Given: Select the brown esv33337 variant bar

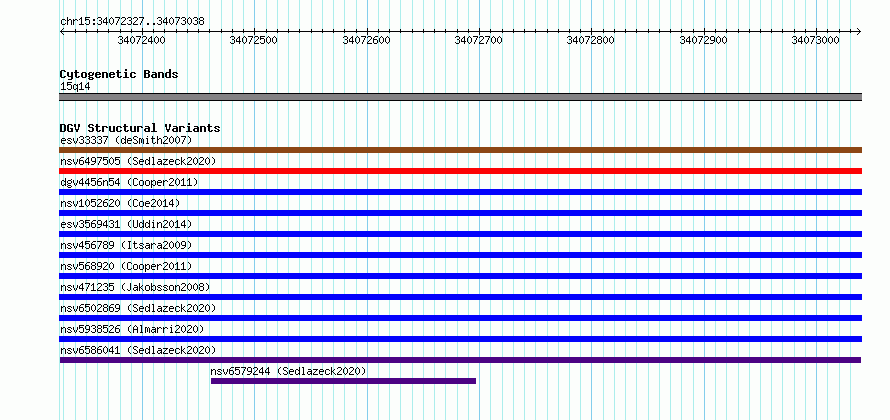Looking at the screenshot, I should point(460,150).
